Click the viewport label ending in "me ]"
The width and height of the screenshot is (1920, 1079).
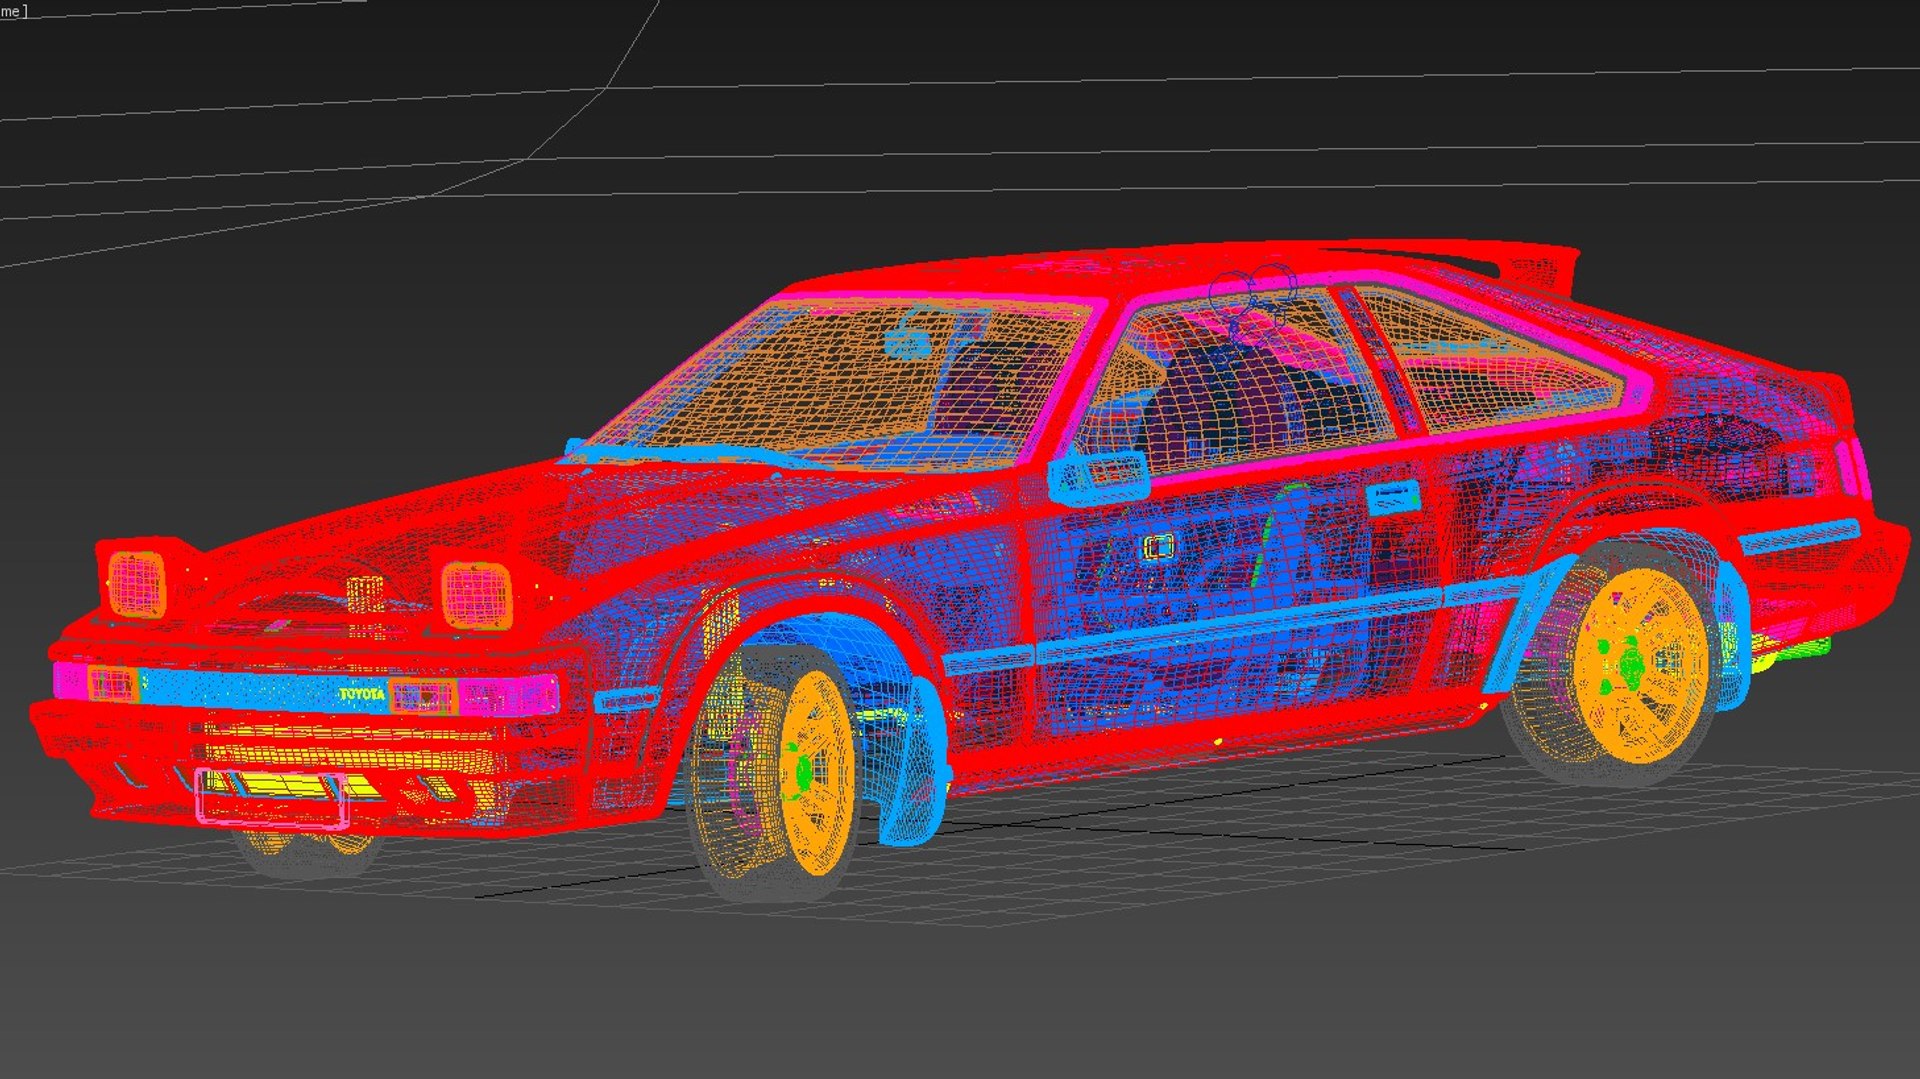[14, 11]
